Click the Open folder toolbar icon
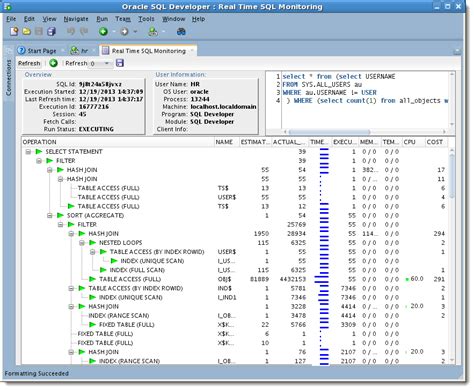474x390 pixels. (x=26, y=32)
